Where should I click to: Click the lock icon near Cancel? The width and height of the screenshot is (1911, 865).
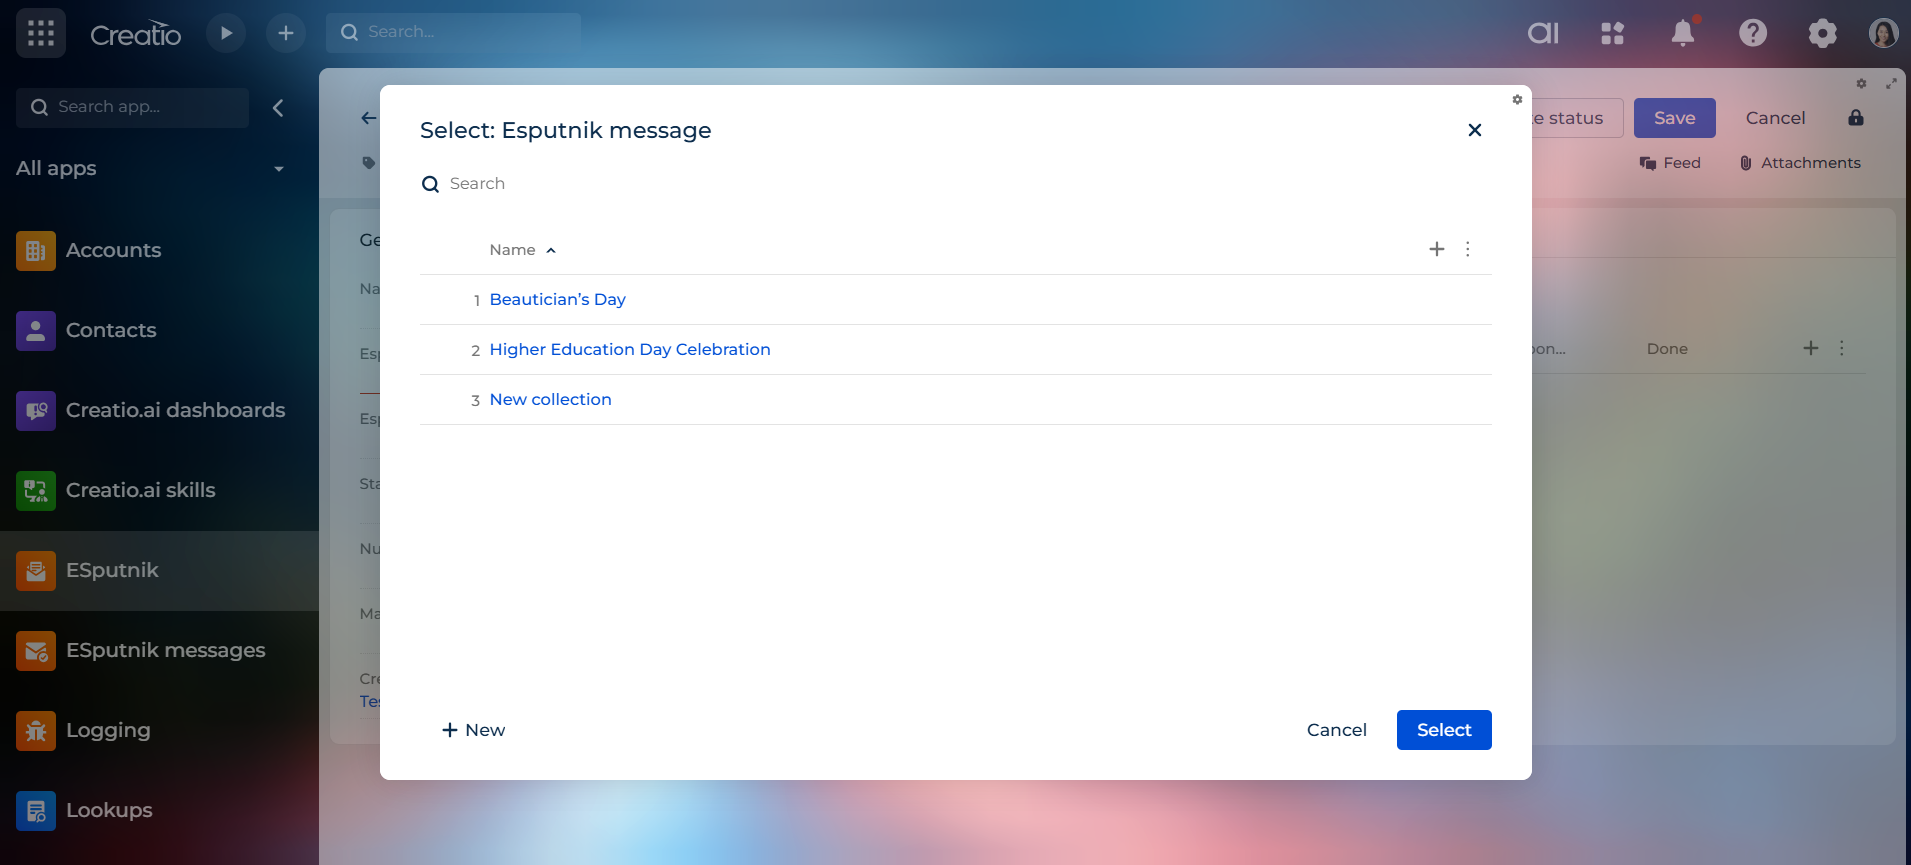coord(1856,118)
